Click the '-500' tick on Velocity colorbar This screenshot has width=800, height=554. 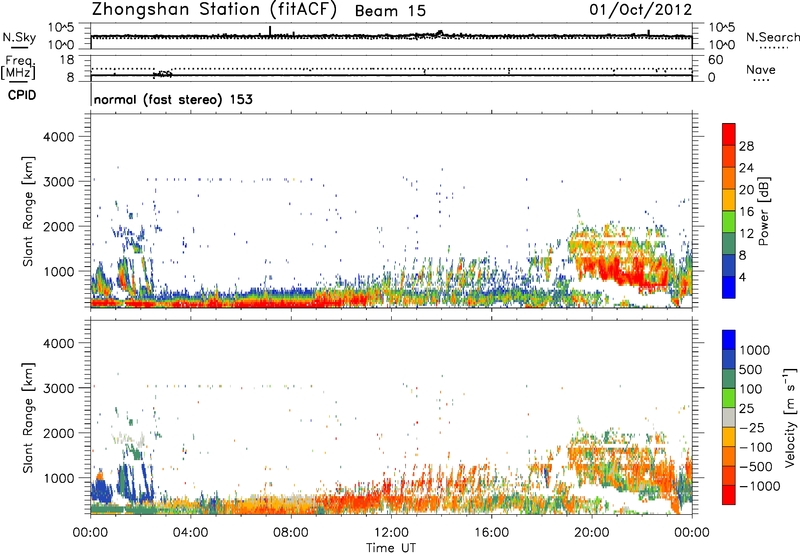[x=756, y=467]
